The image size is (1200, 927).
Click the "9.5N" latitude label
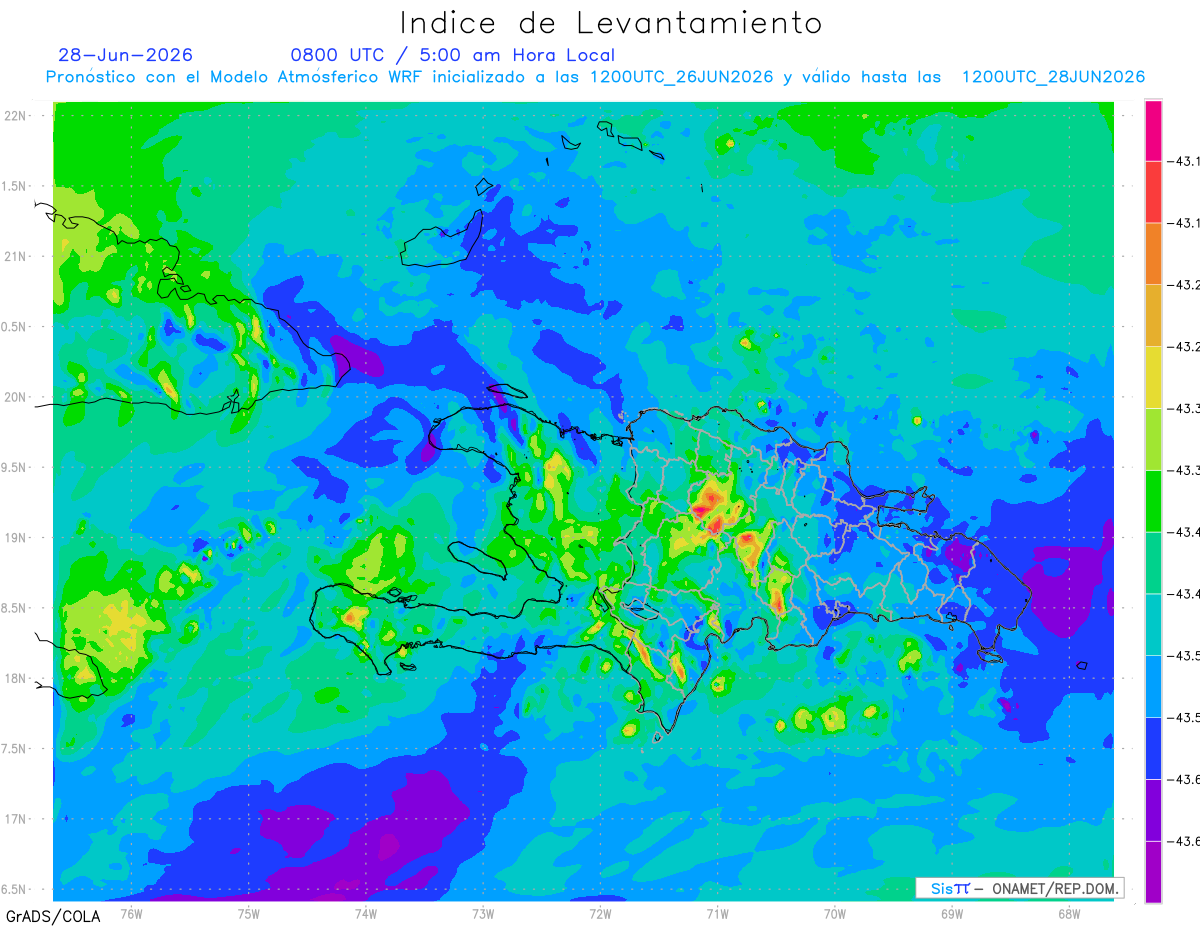point(14,467)
